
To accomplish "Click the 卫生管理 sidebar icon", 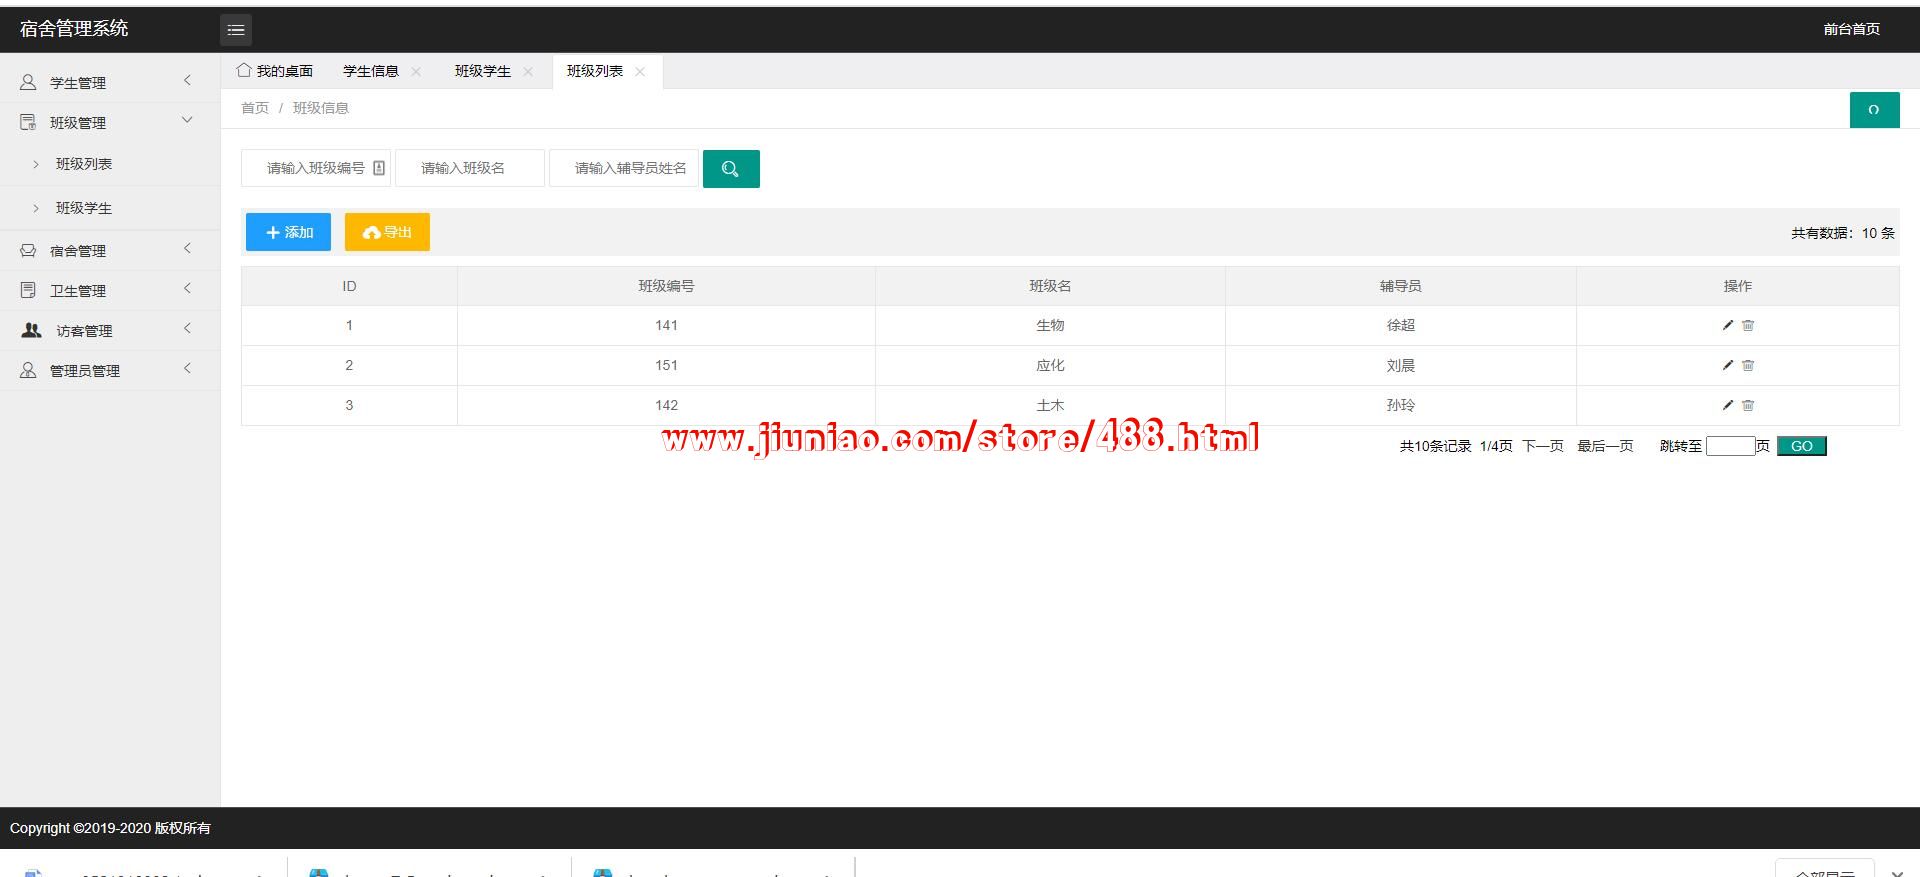I will (x=28, y=290).
